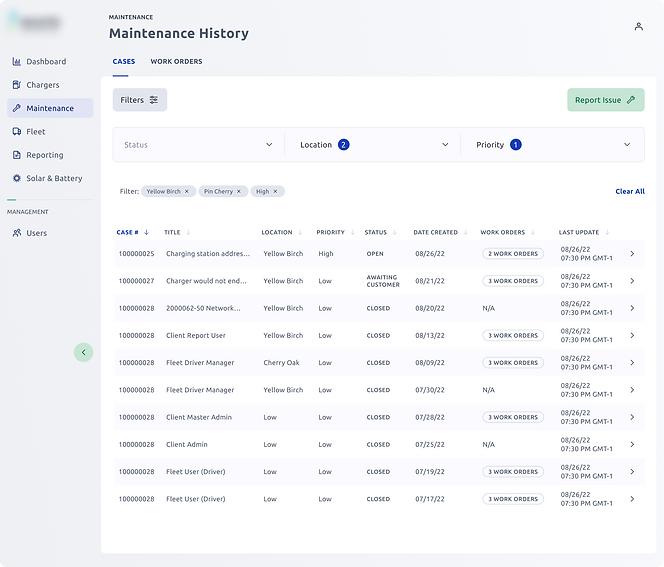Click the Report Issue button
The width and height of the screenshot is (664, 567).
click(x=606, y=100)
